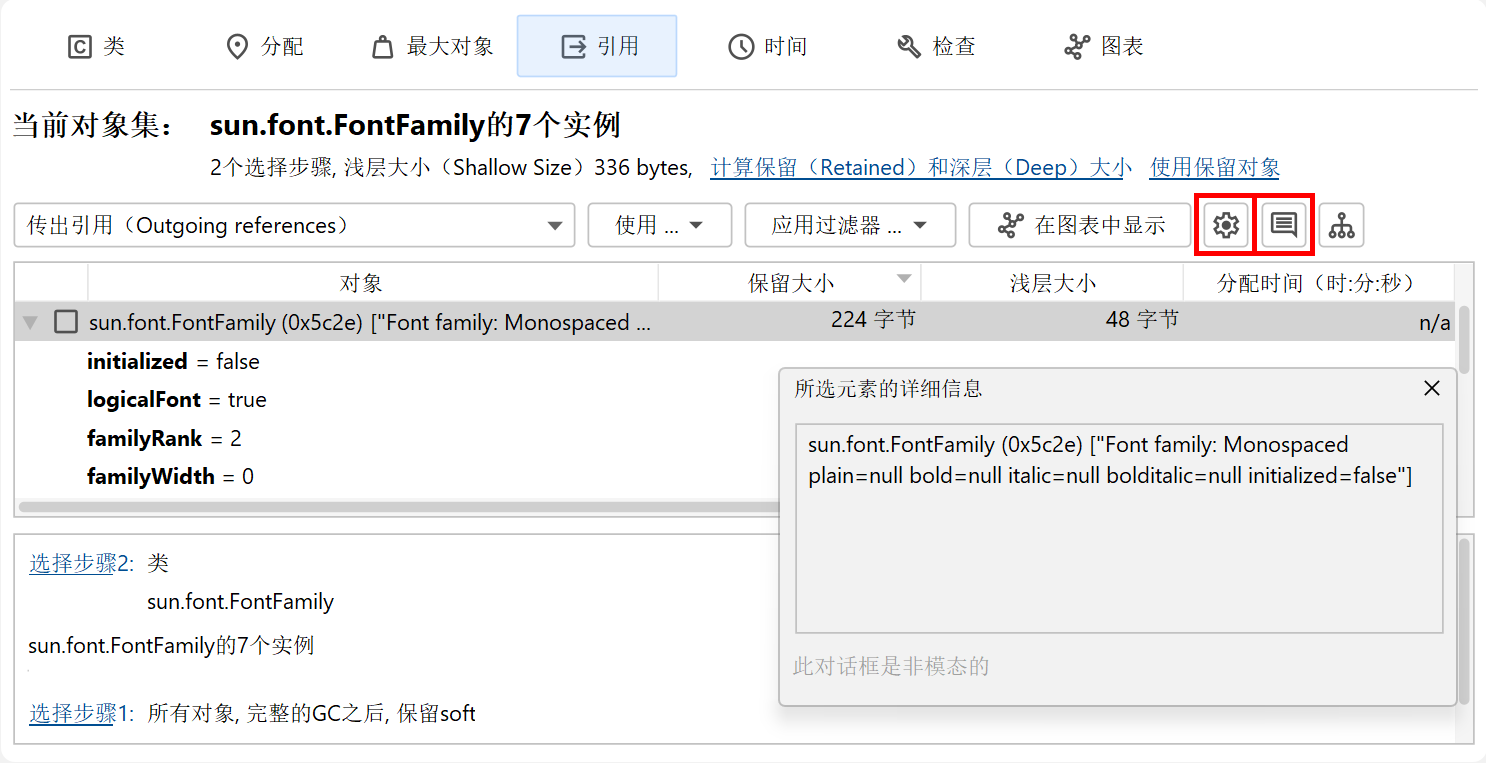
Task: Sort by the 保留大小 column header
Action: [x=790, y=283]
